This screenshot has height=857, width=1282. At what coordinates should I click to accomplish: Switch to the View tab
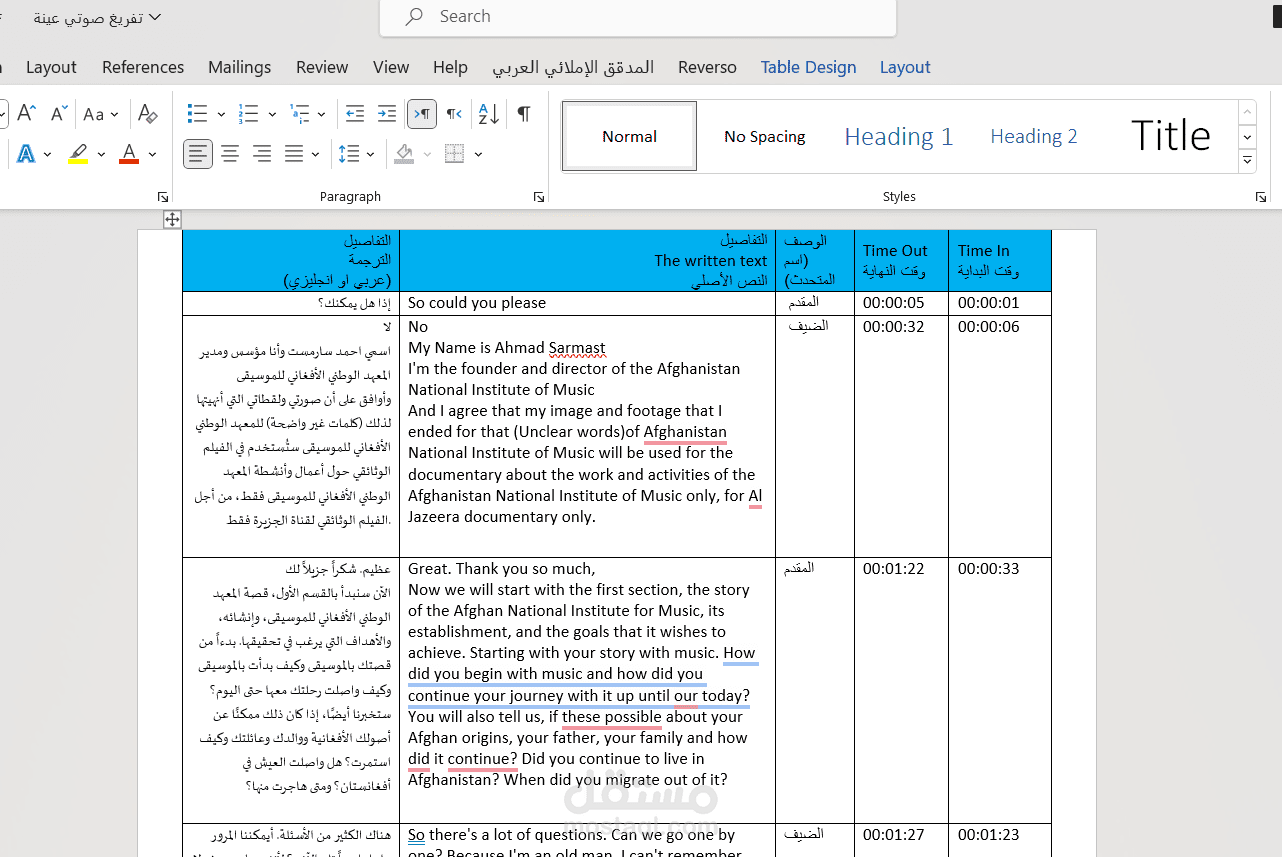click(x=391, y=67)
